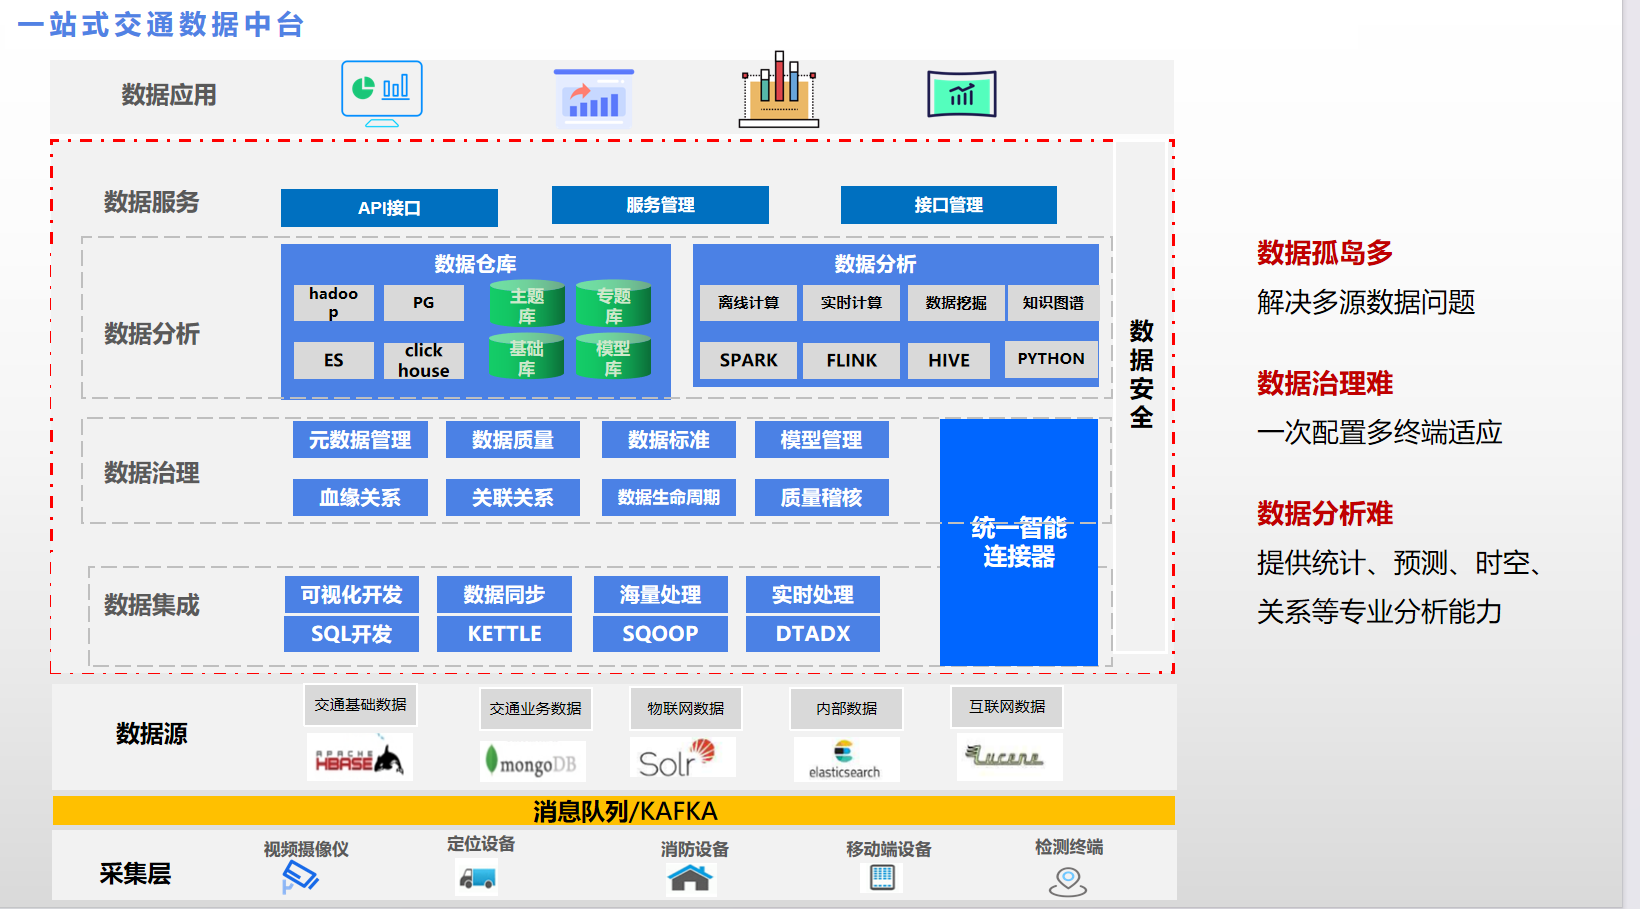Click the colorful column chart icon
Viewport: 1640px width, 909px height.
click(x=779, y=89)
